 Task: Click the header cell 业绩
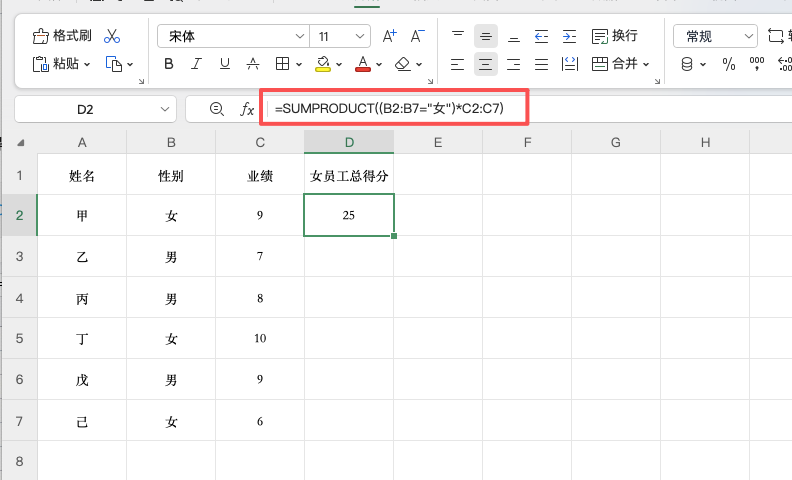(260, 175)
